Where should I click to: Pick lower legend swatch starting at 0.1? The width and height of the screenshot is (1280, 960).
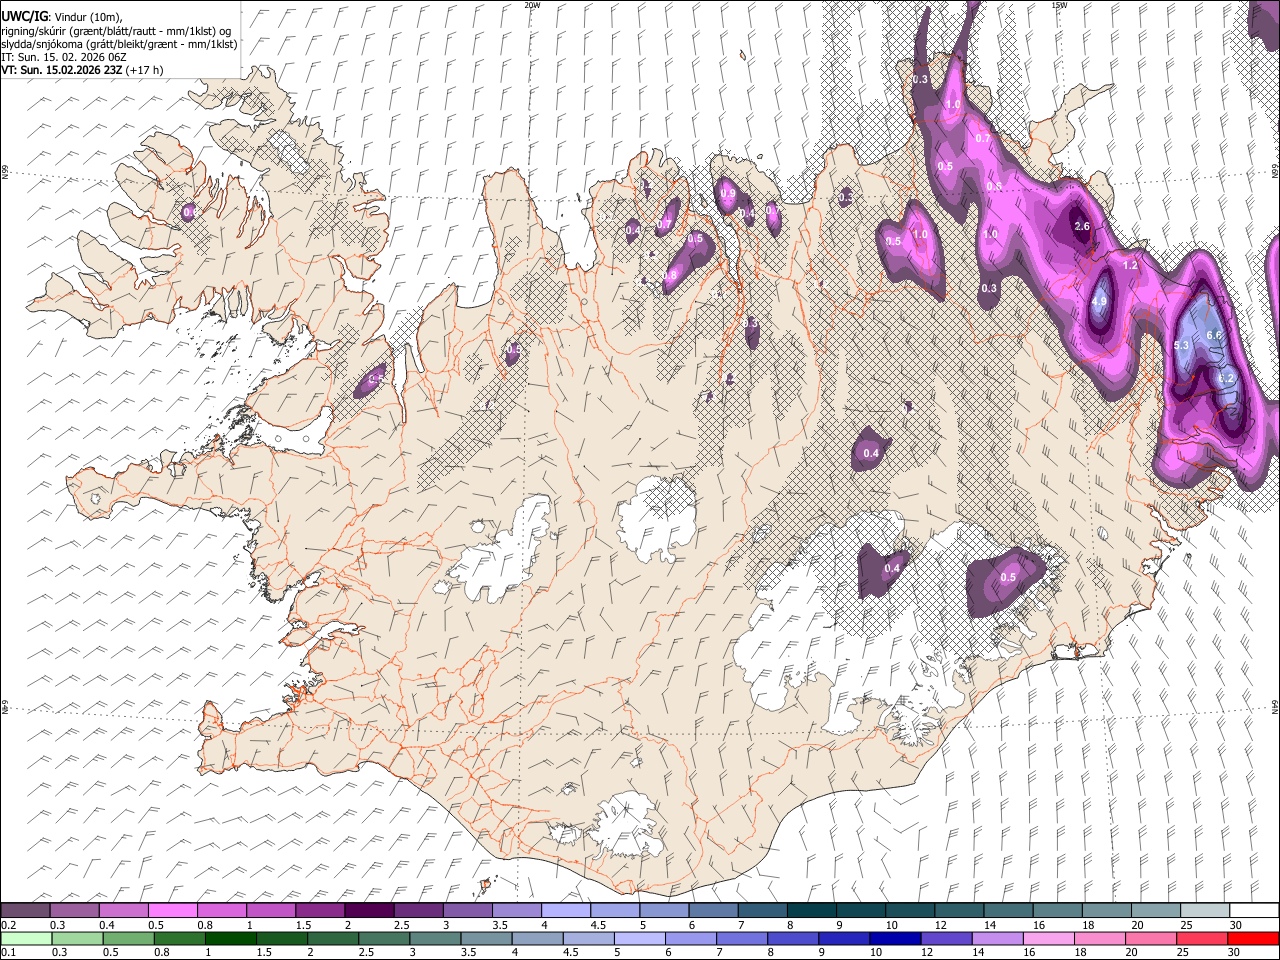[x=26, y=938]
